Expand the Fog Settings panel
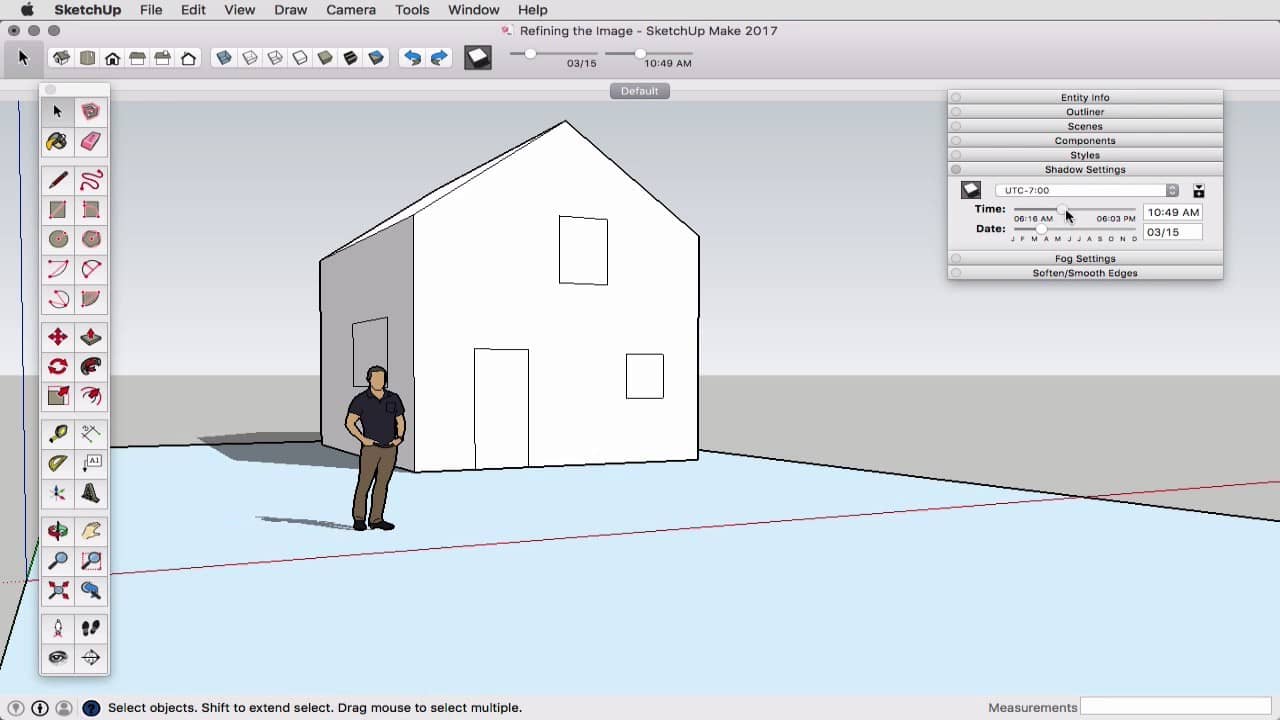 1085,259
